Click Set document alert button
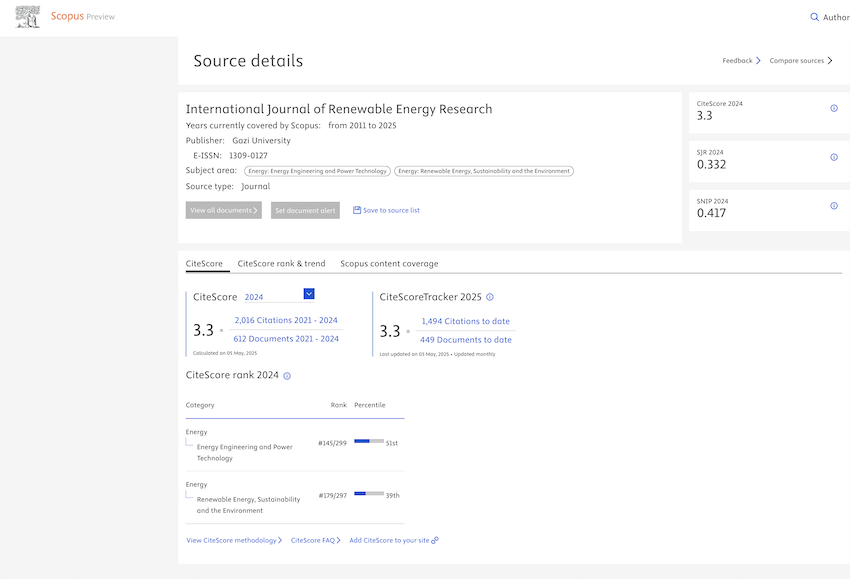The height and width of the screenshot is (580, 850). (x=305, y=210)
